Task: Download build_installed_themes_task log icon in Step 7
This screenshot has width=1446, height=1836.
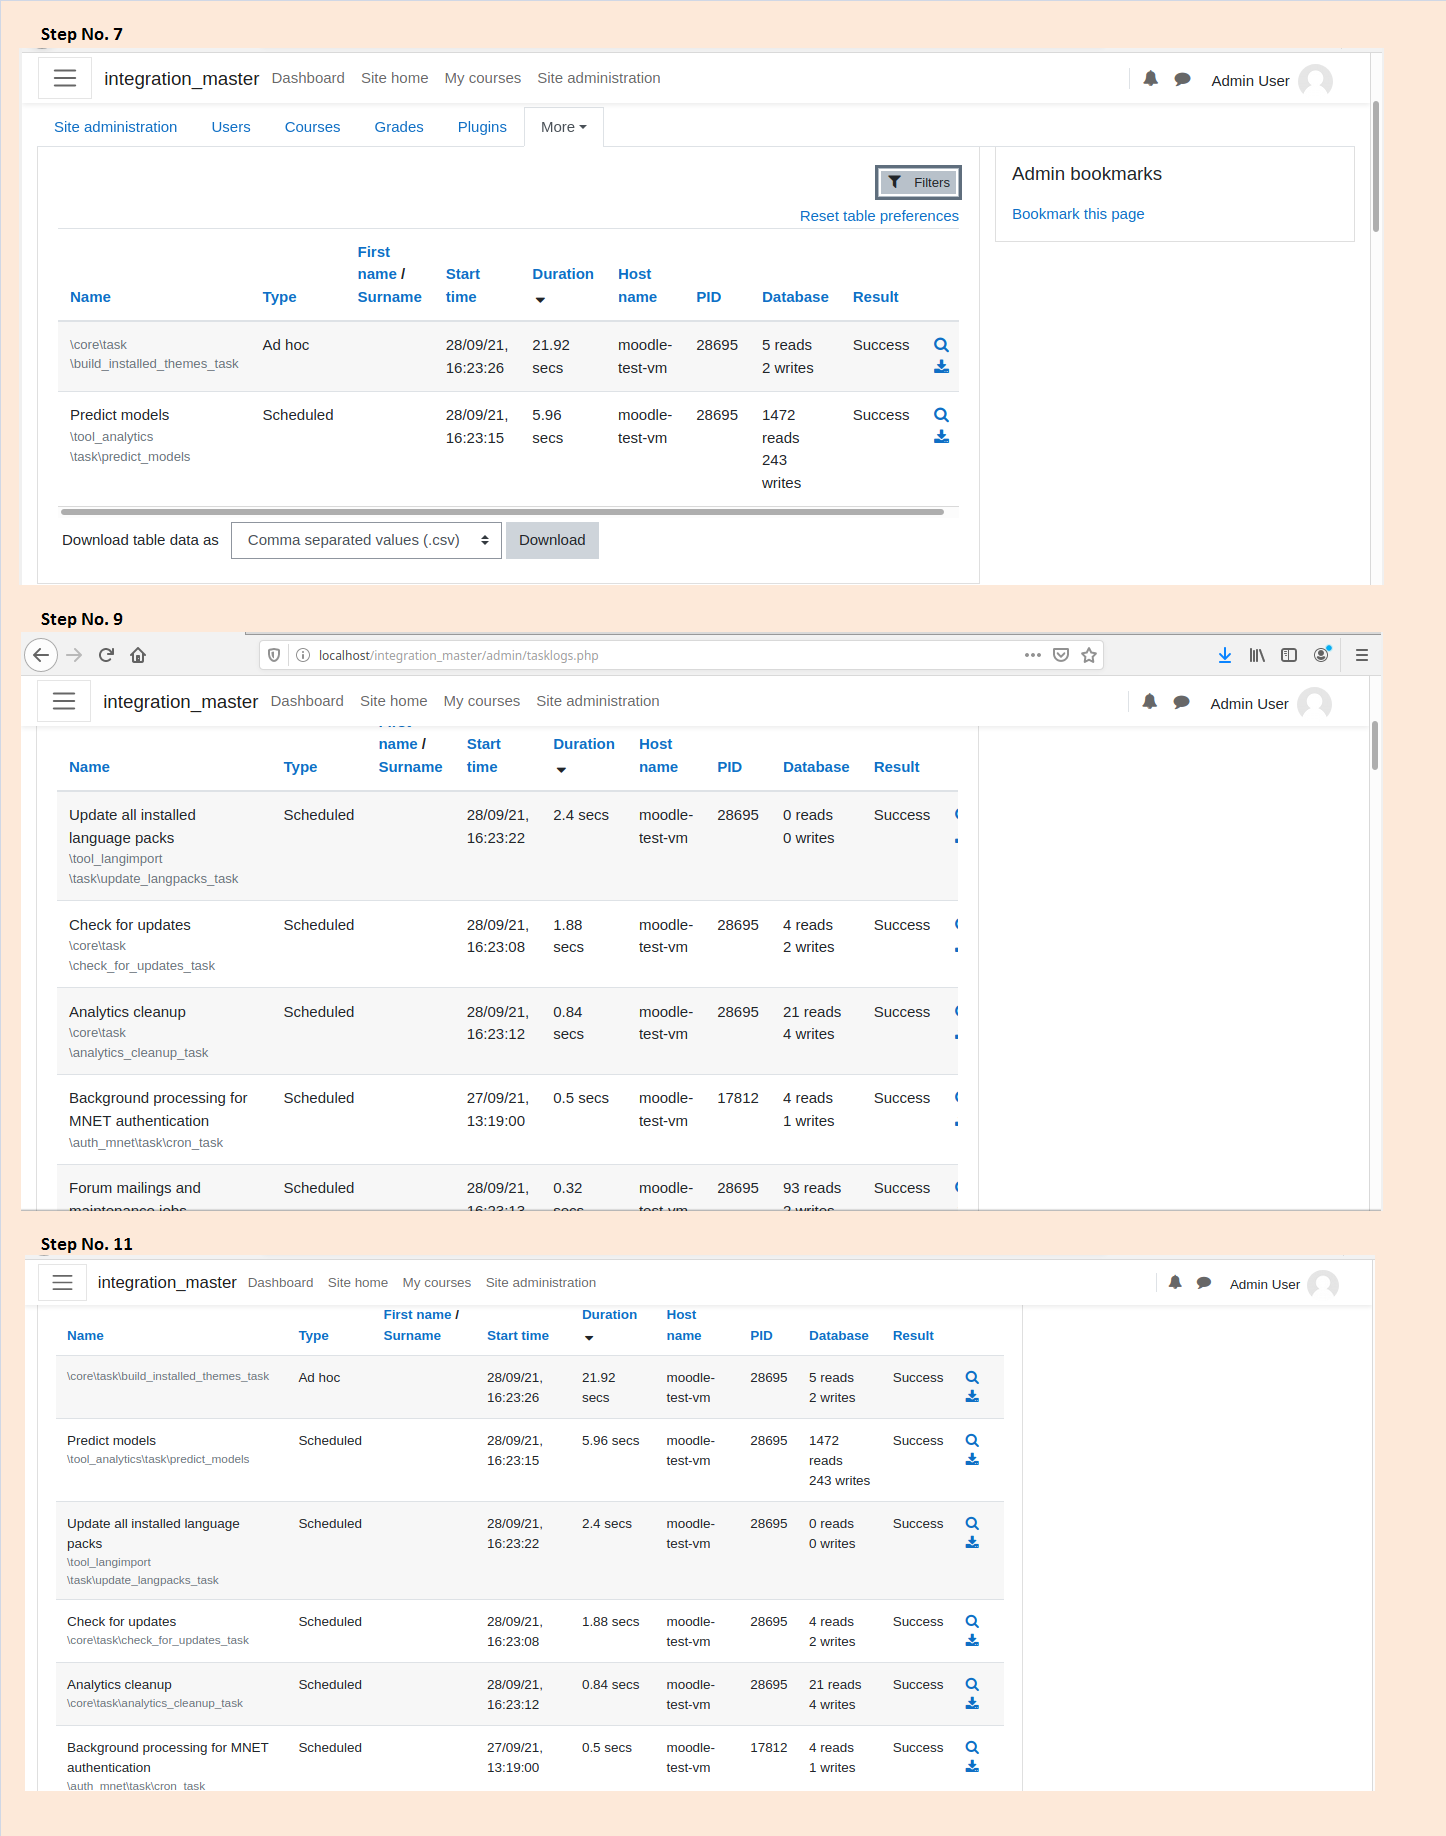Action: pyautogui.click(x=941, y=367)
